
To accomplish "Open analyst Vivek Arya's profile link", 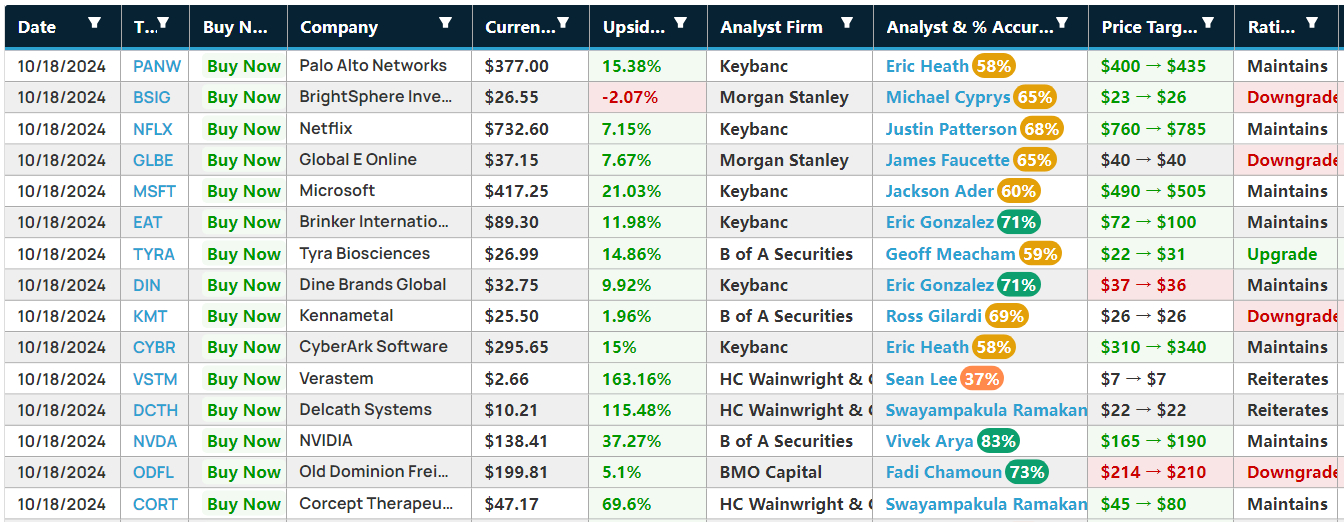I will click(929, 441).
